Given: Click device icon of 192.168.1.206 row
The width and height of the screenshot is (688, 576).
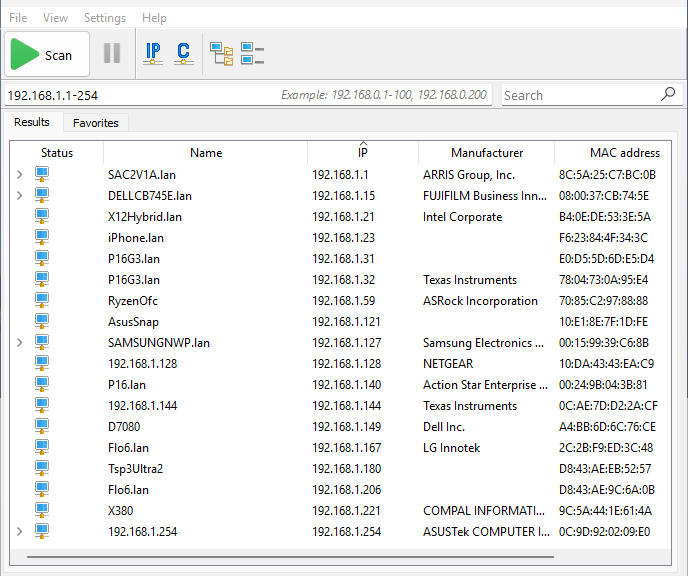Looking at the screenshot, I should pos(42,490).
